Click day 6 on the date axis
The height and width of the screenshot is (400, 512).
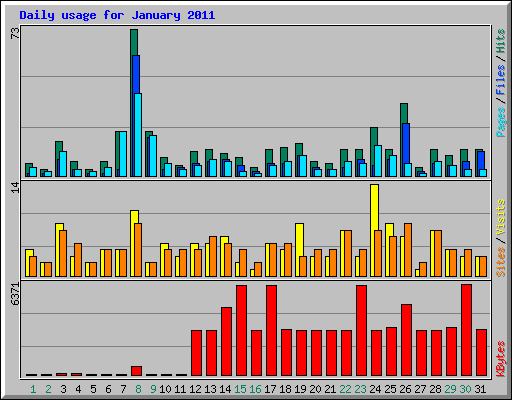(x=108, y=389)
